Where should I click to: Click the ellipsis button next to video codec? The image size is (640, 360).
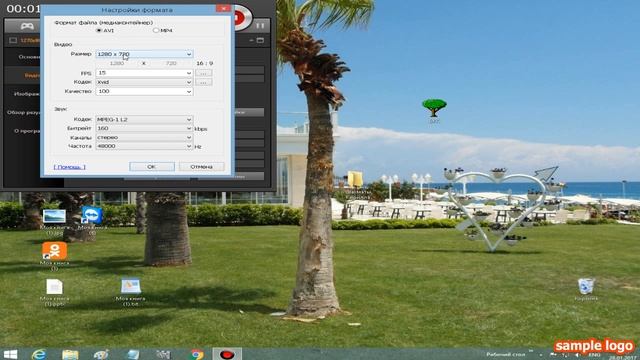pyautogui.click(x=204, y=82)
